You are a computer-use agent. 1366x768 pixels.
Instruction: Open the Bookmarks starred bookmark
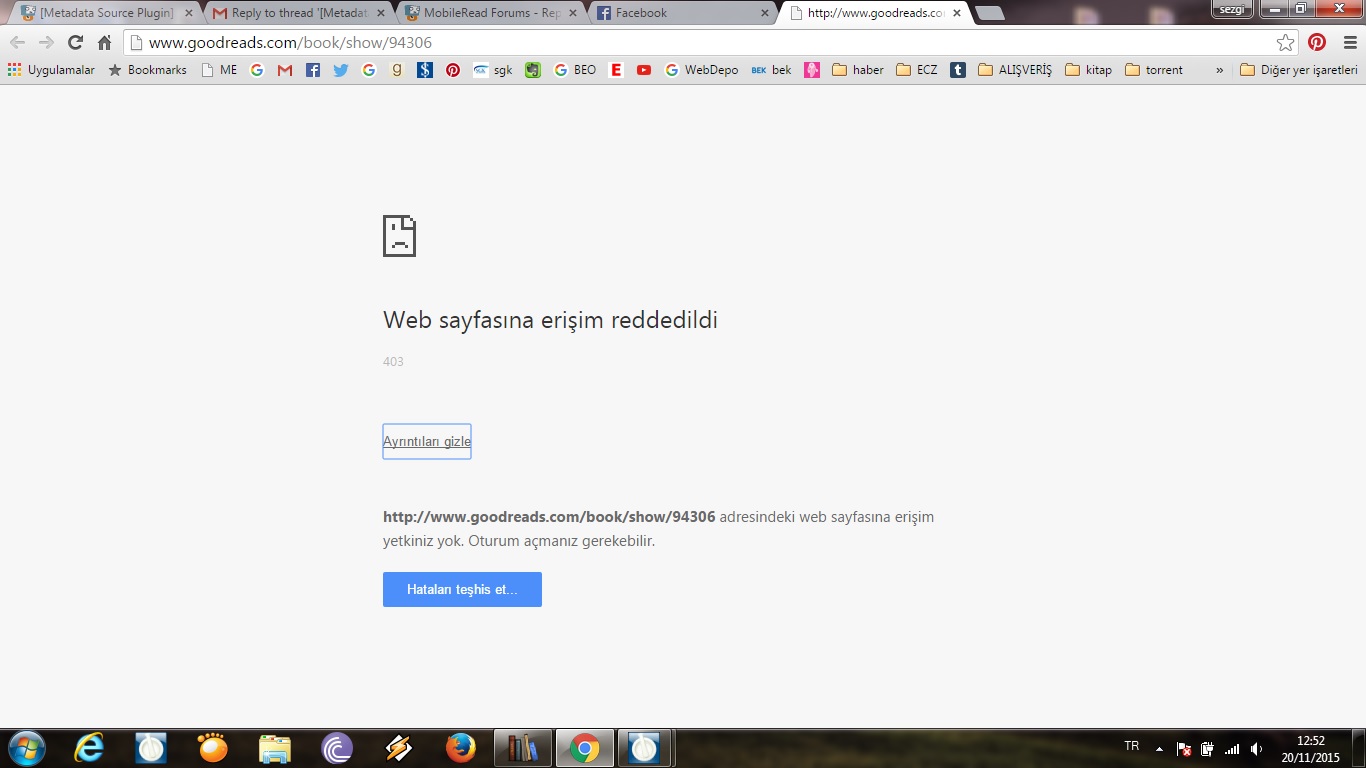[148, 70]
